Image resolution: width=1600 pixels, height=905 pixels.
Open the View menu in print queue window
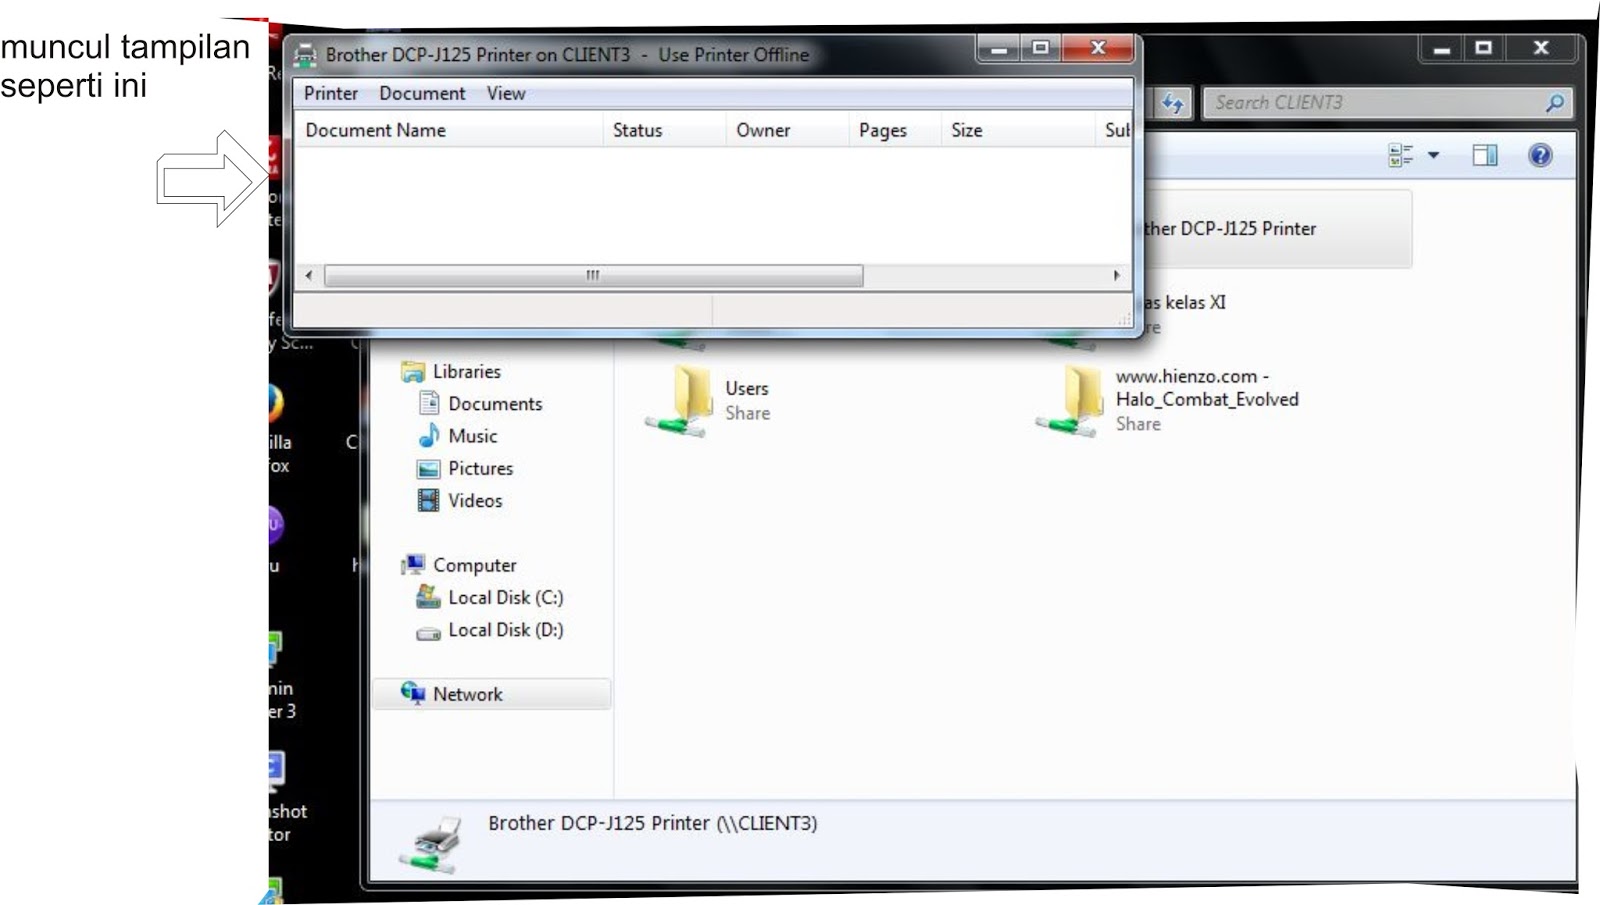pos(506,93)
